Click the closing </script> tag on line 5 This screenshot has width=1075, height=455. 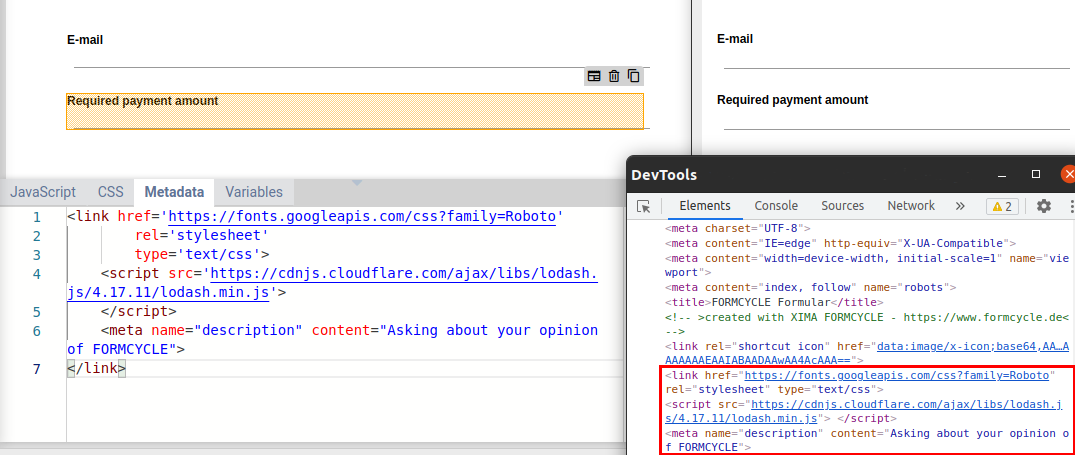(138, 311)
